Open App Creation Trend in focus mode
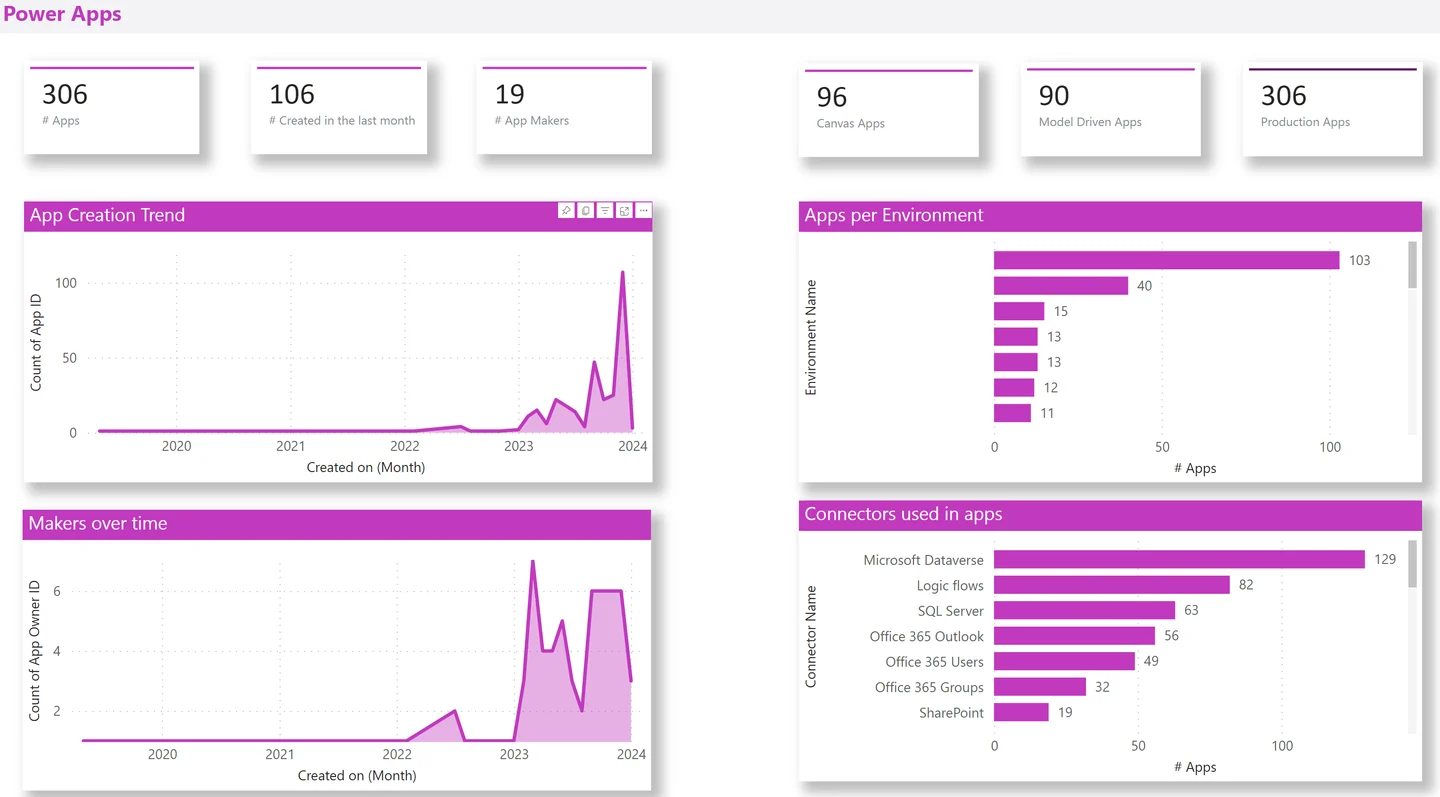 624,210
